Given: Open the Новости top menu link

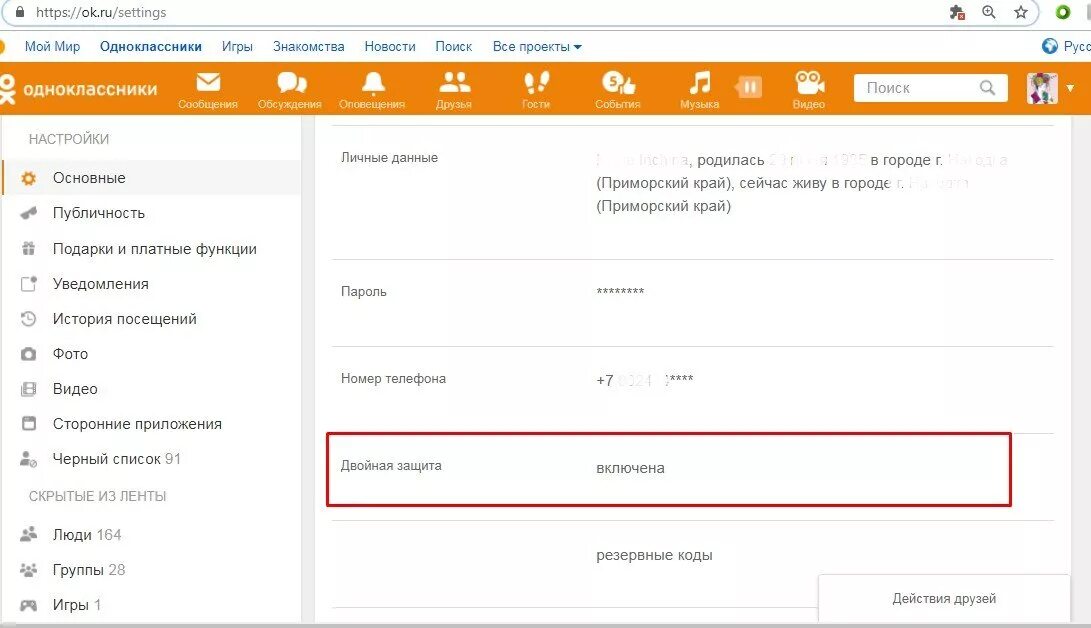Looking at the screenshot, I should (x=390, y=47).
